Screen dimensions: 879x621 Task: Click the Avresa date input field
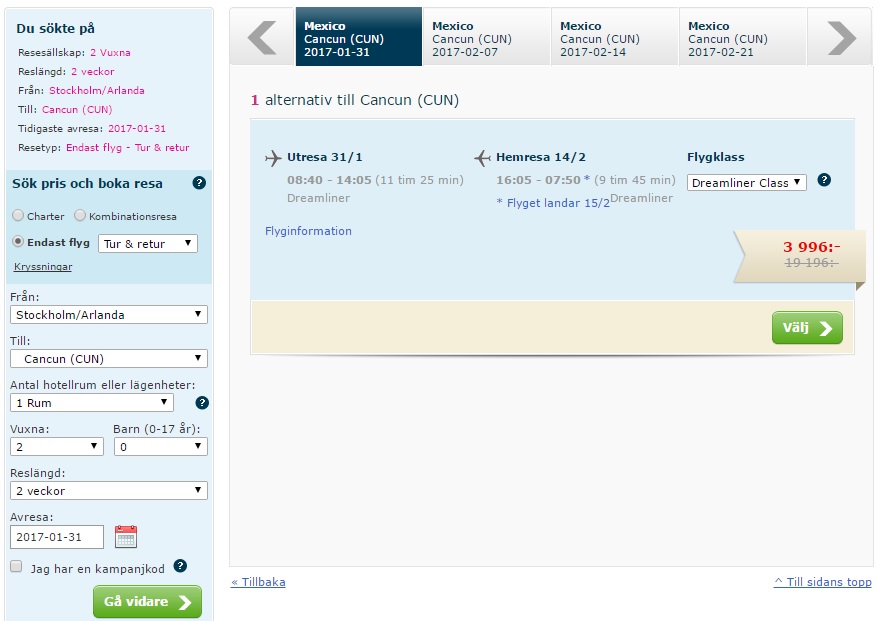57,537
